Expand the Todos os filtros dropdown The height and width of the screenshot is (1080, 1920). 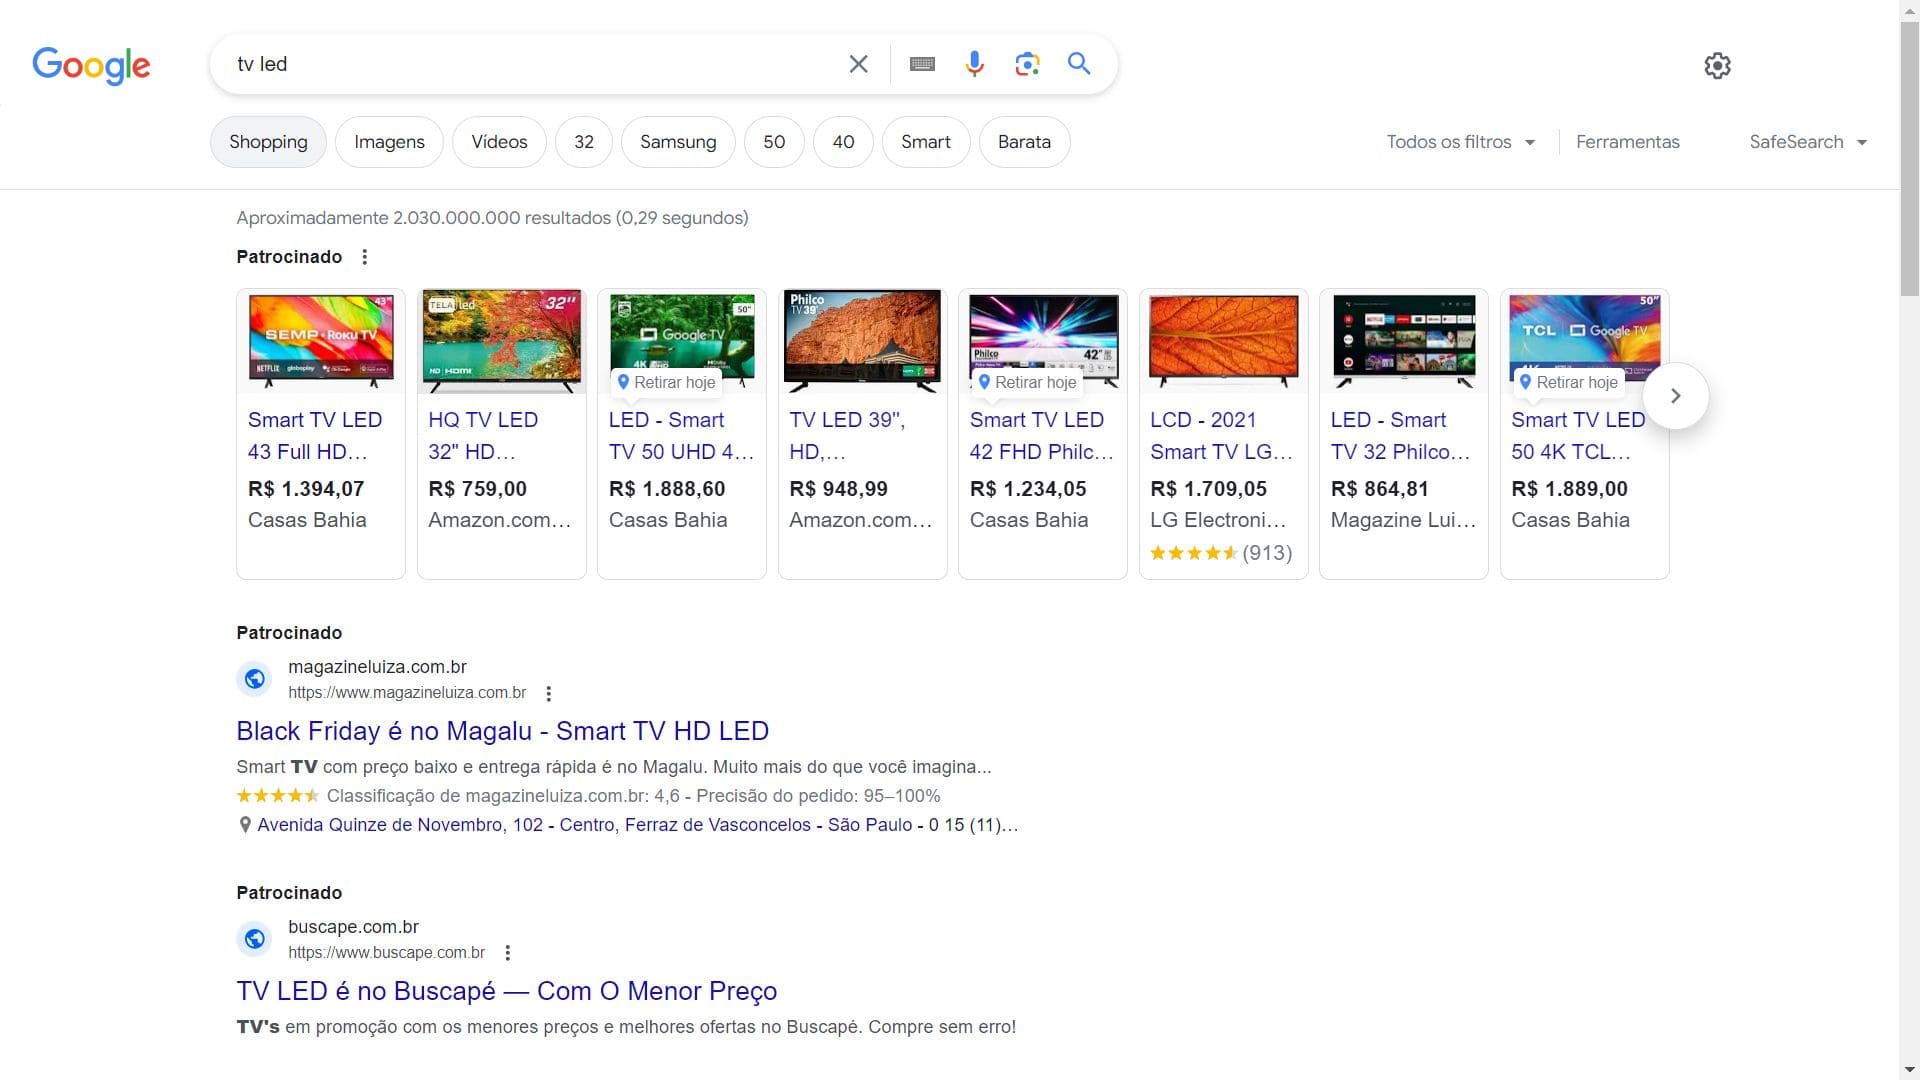tap(1460, 142)
